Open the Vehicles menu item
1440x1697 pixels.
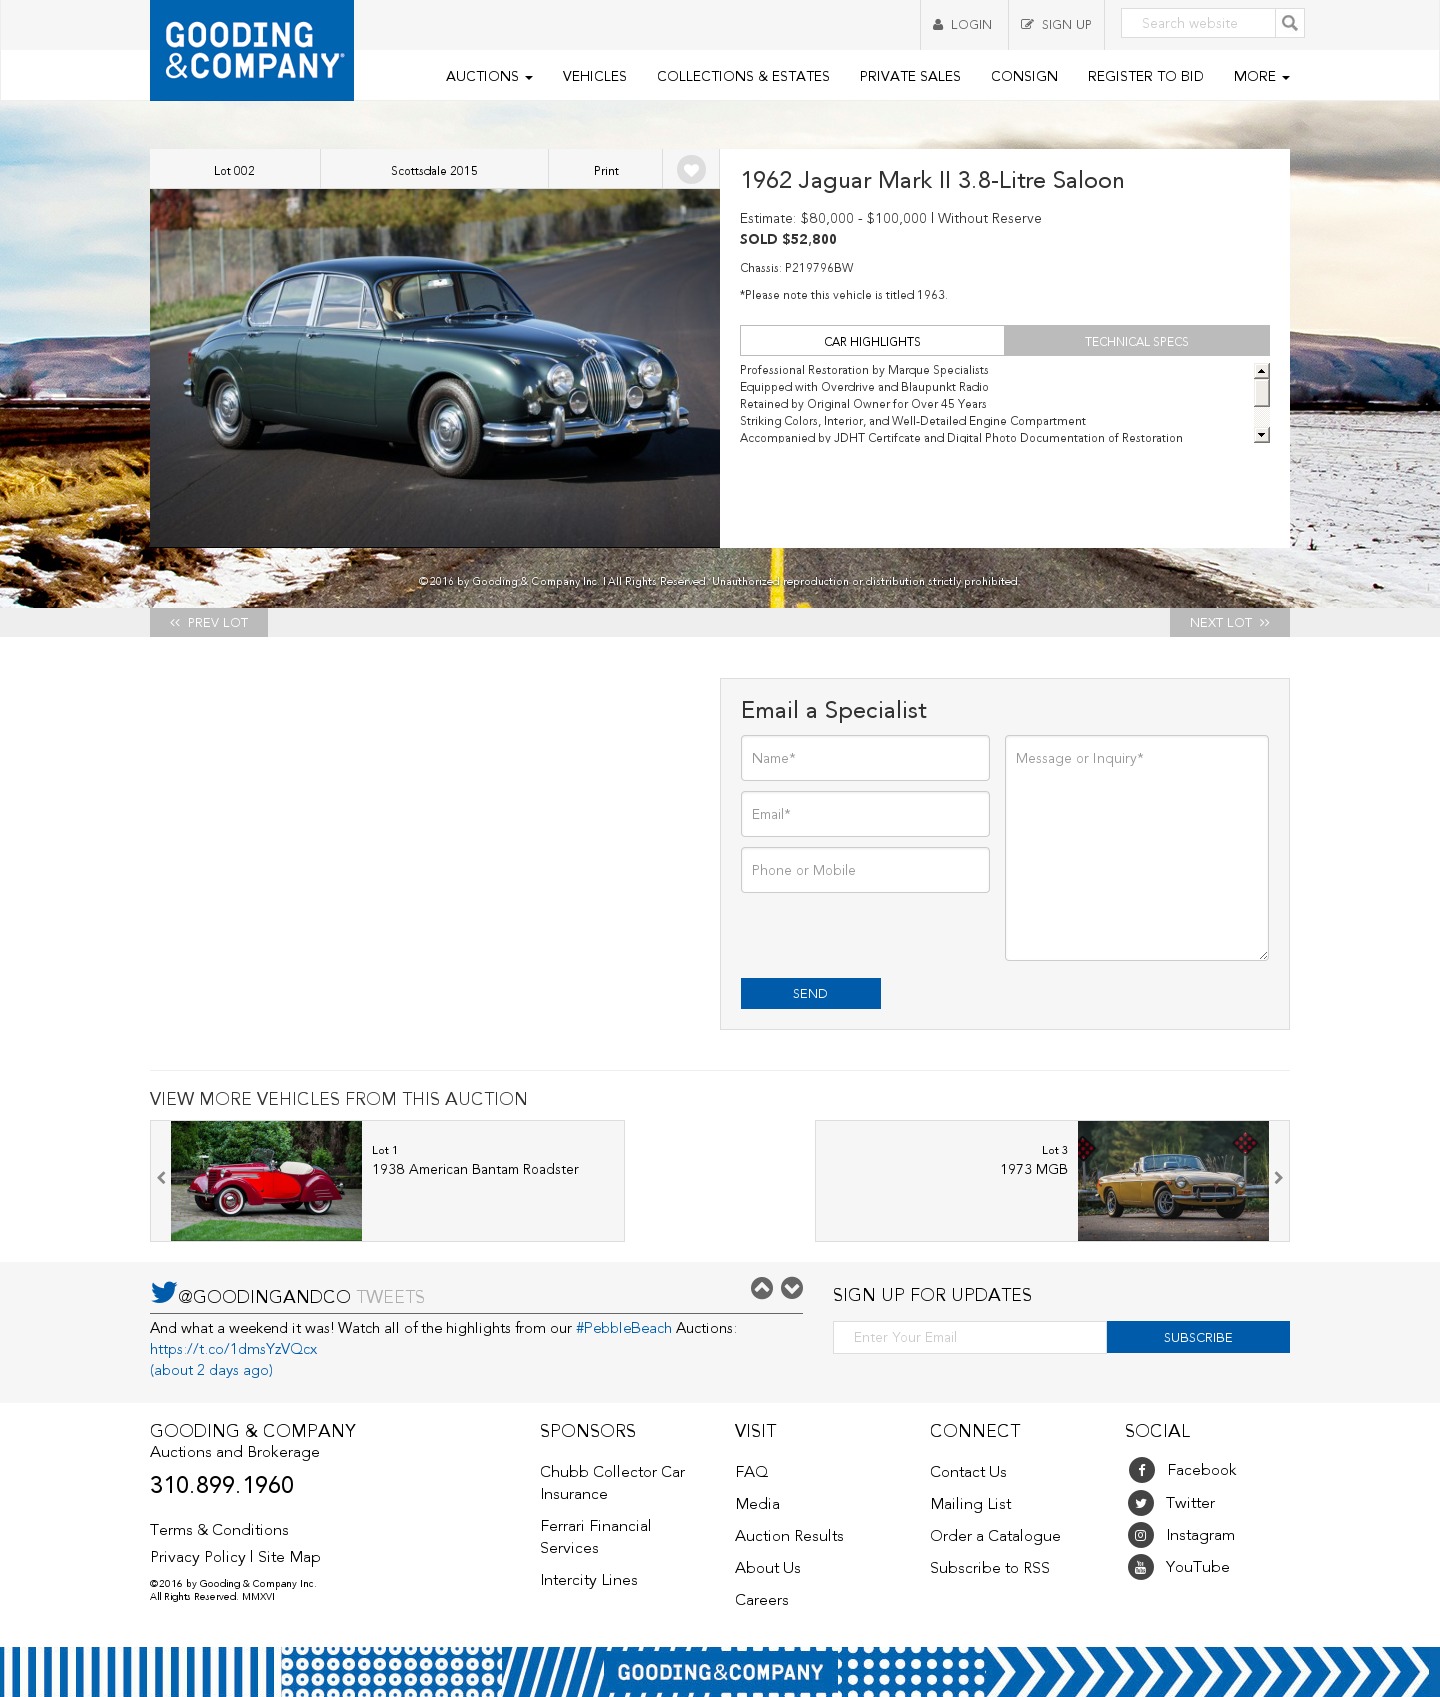595,76
